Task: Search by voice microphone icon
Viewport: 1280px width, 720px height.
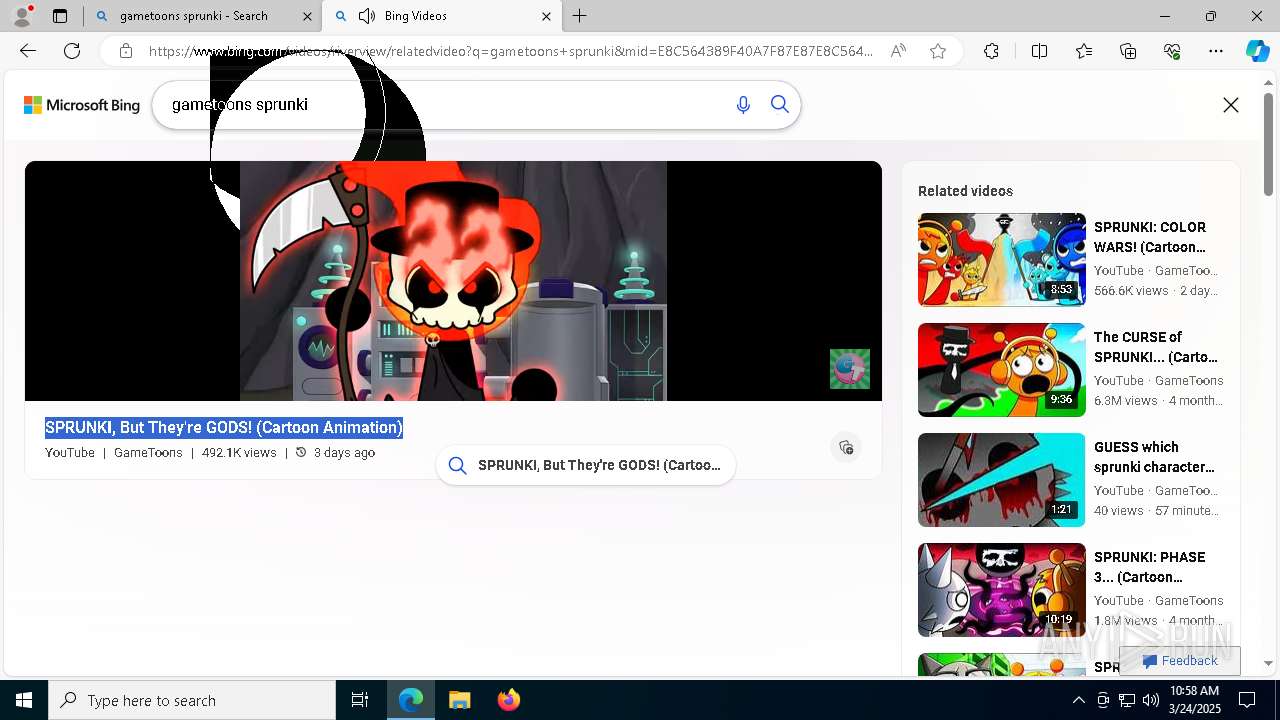Action: point(743,105)
